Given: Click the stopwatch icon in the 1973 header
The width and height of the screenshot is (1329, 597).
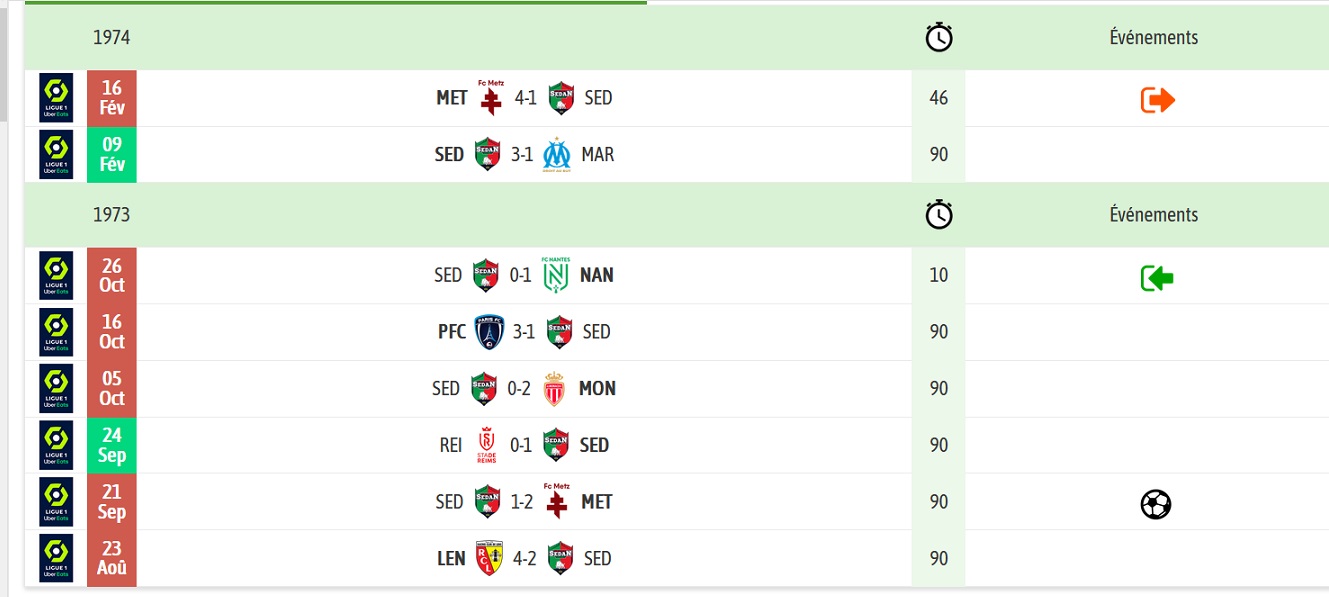Looking at the screenshot, I should (x=939, y=215).
